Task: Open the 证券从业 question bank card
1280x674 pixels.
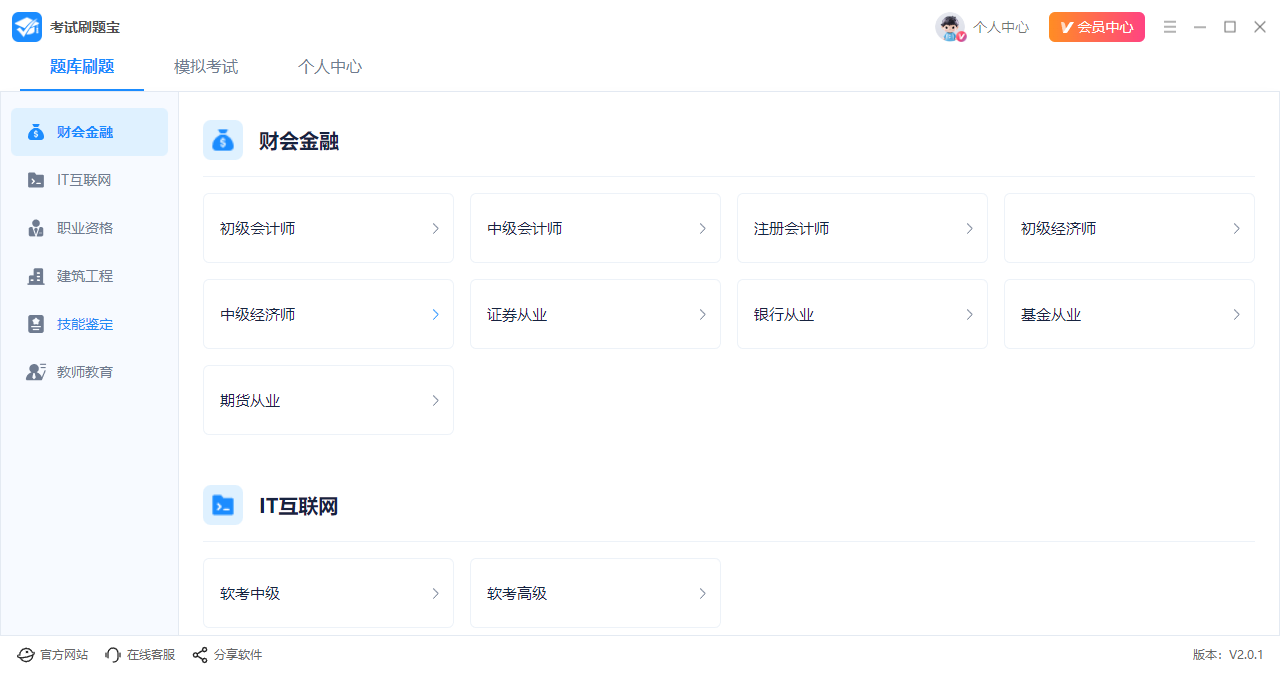Action: coord(595,314)
